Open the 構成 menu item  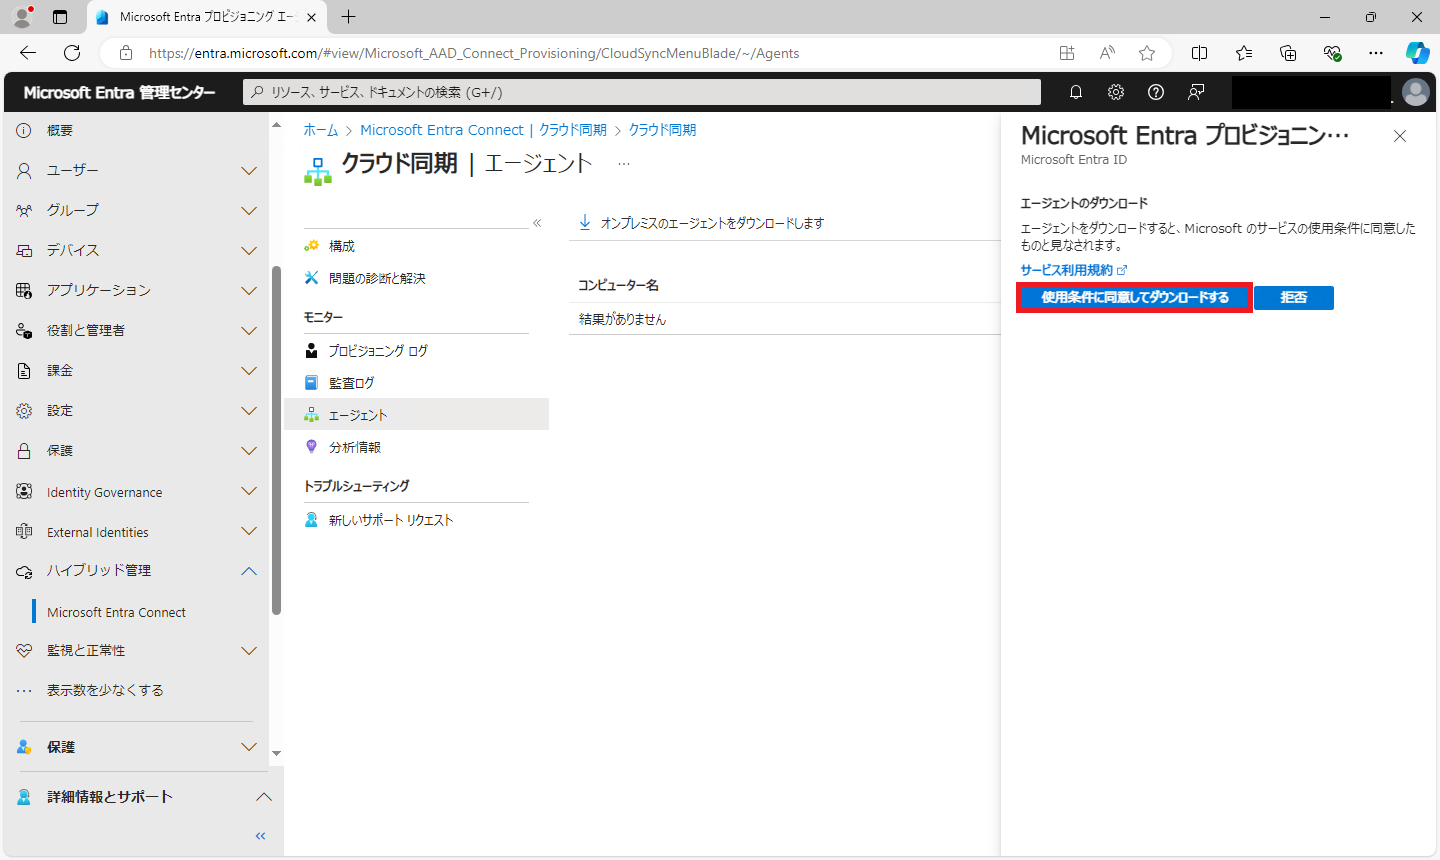(342, 246)
